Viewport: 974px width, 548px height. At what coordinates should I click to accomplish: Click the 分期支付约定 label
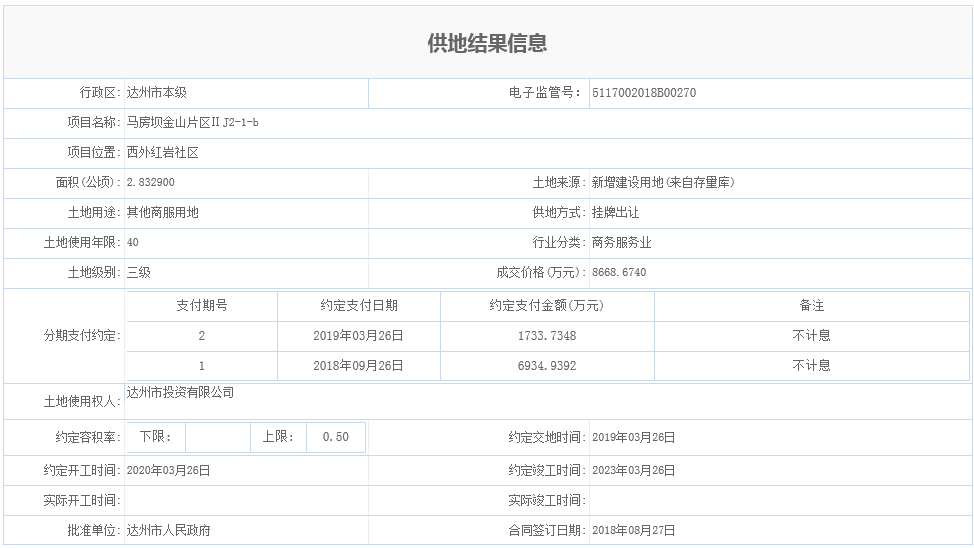[x=82, y=336]
